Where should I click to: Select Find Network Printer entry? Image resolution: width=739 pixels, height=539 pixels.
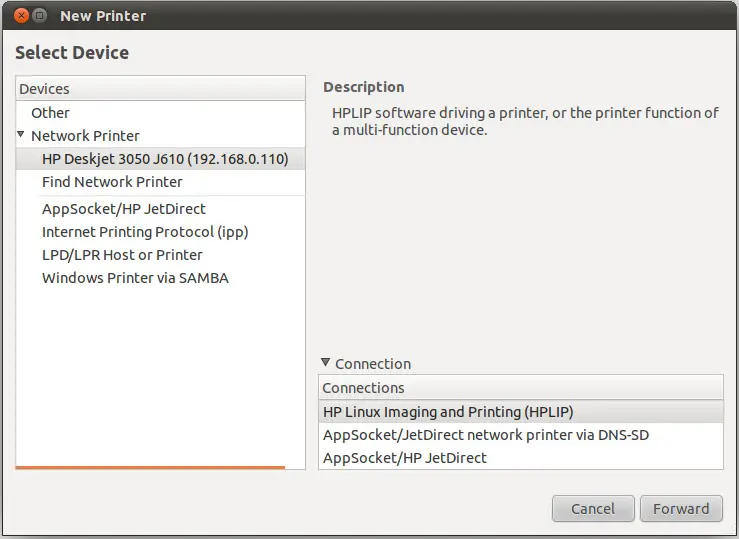coord(112,182)
